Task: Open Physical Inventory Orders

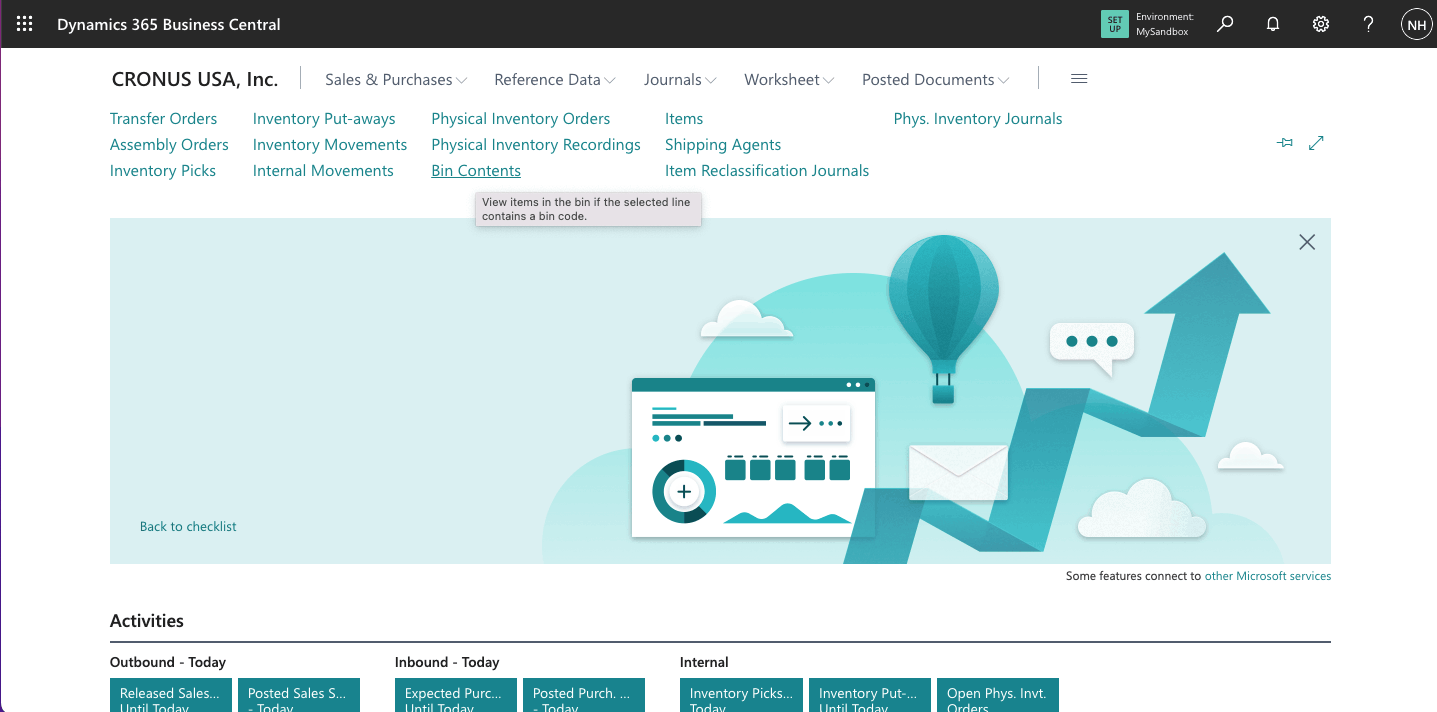Action: pos(521,119)
